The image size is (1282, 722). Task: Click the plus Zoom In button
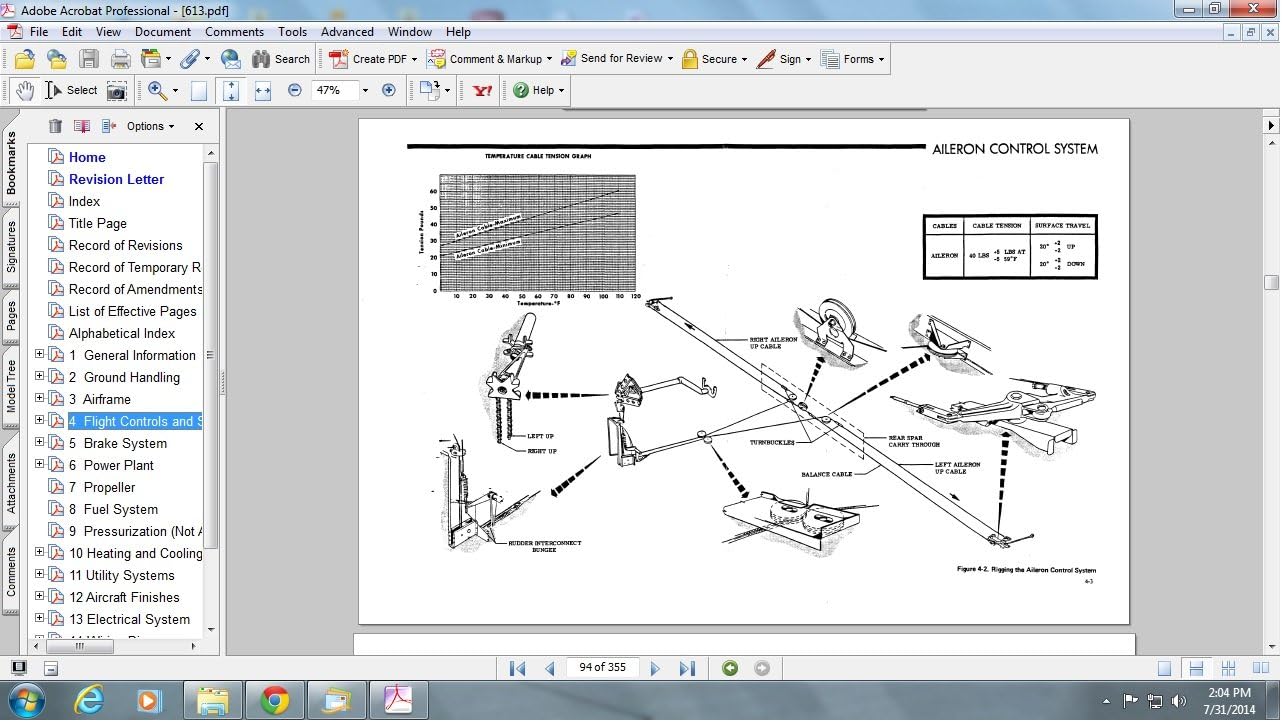pyautogui.click(x=389, y=90)
